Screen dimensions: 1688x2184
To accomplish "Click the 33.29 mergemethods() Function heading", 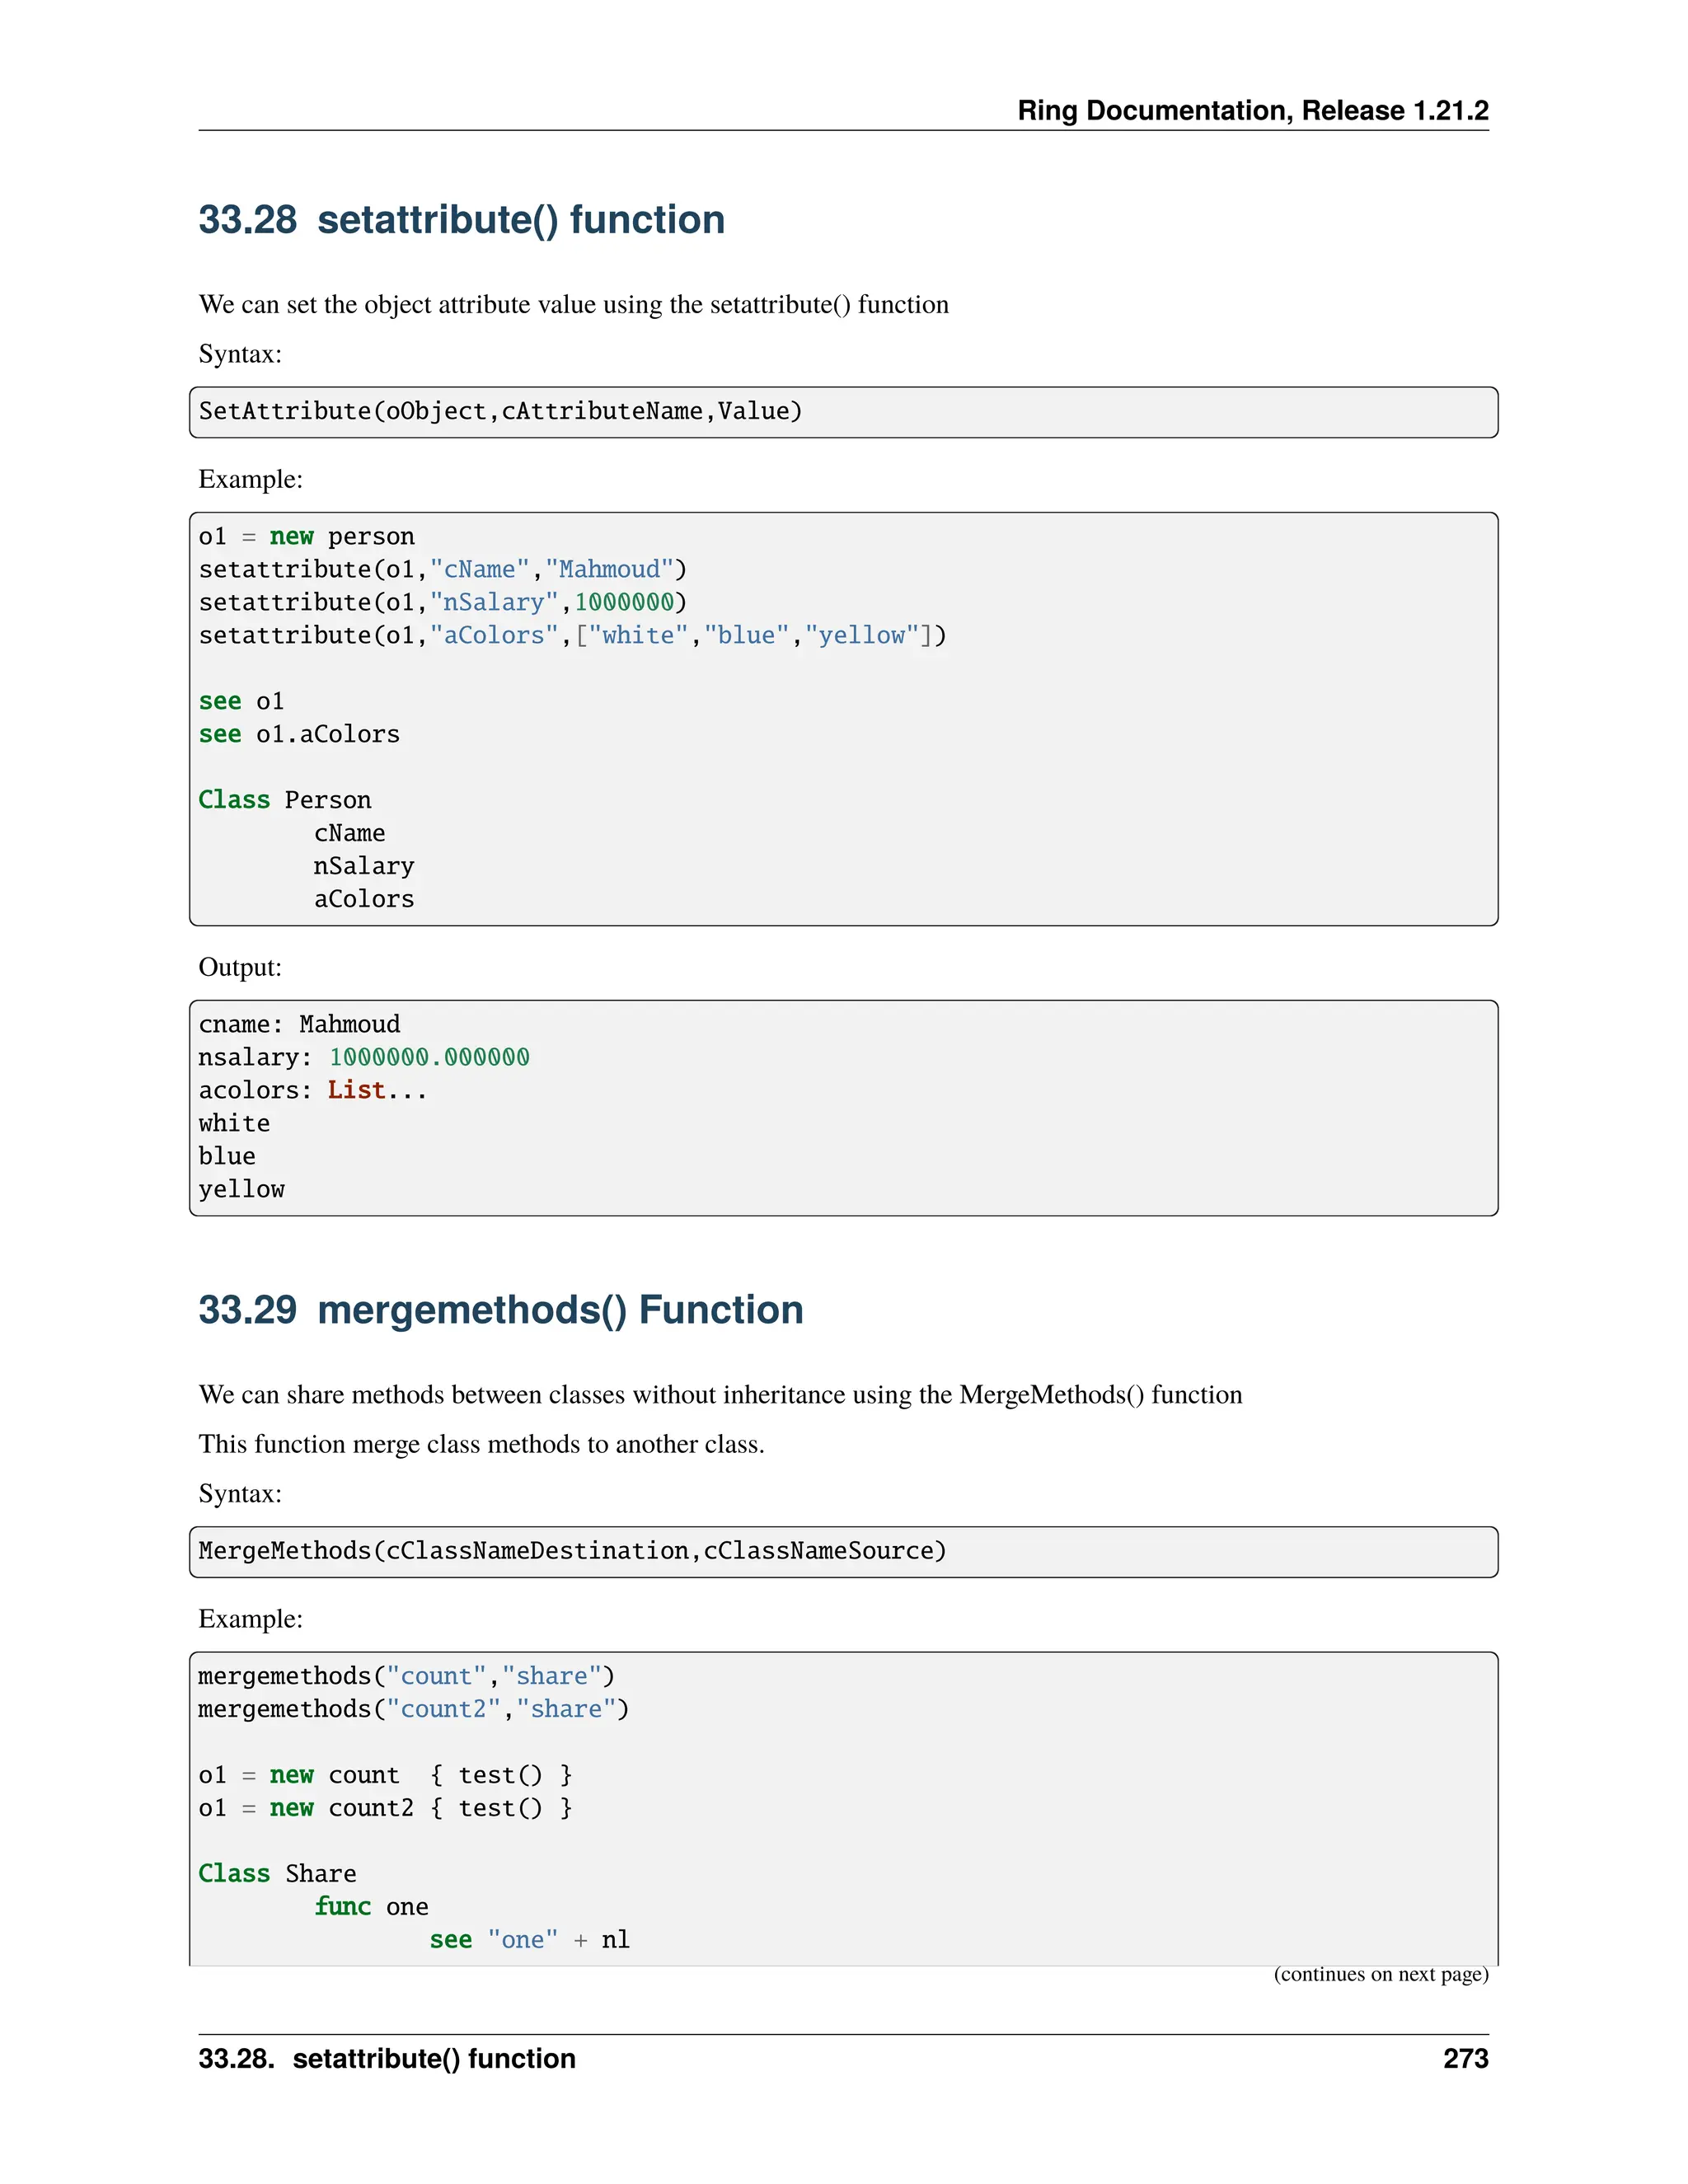I will click(500, 1310).
